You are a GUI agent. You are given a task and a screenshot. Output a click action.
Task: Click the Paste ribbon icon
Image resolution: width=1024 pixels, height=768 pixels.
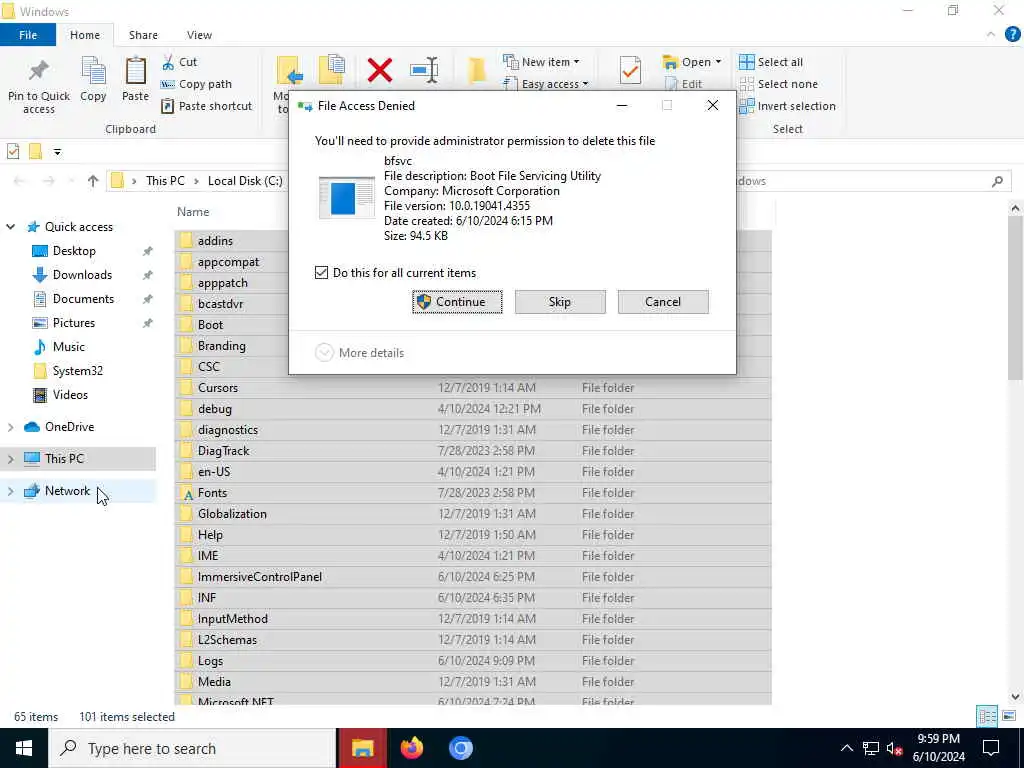point(135,71)
